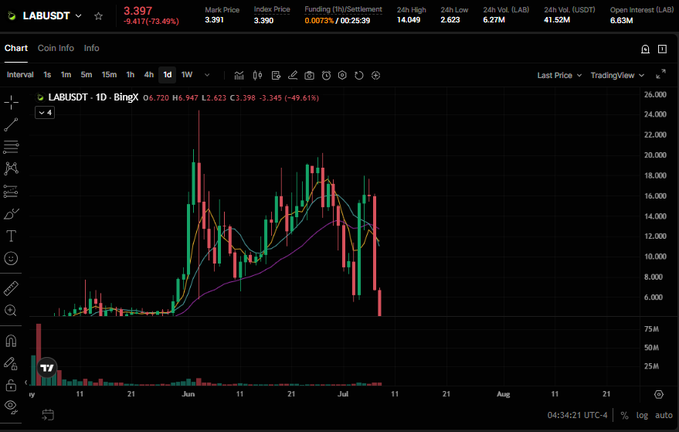Open the LABUSDT pair selector dropdown
Screen dimensions: 679x432
point(78,16)
